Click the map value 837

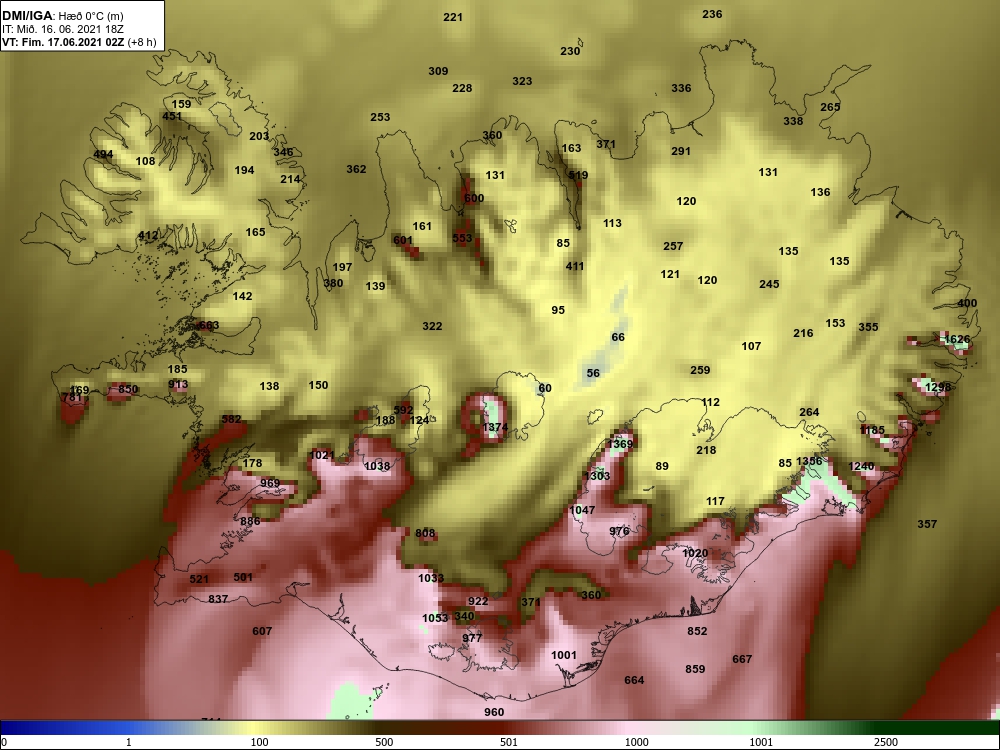(x=218, y=599)
